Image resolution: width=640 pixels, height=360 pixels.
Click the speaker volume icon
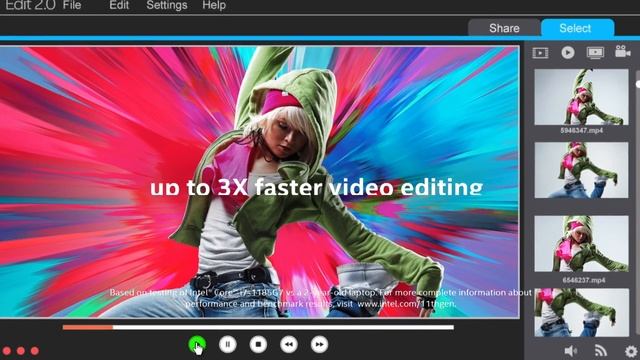click(571, 351)
